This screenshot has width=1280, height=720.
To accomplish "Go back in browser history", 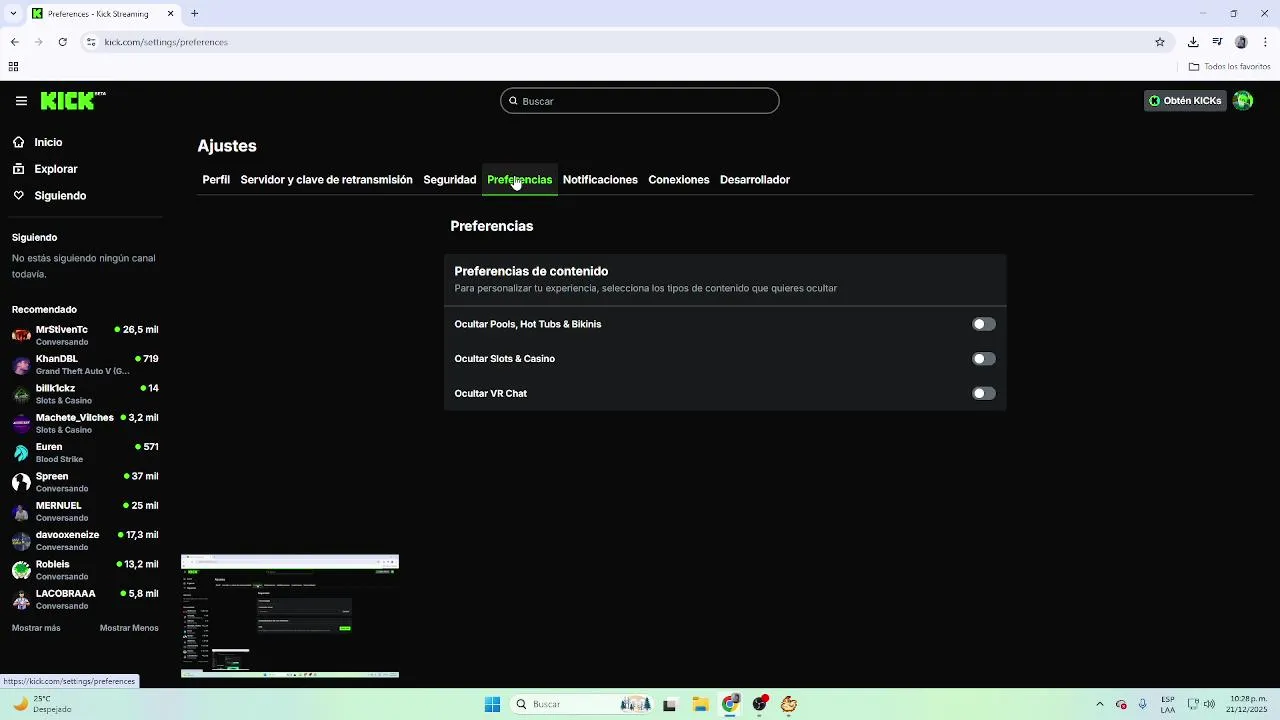I will point(14,42).
